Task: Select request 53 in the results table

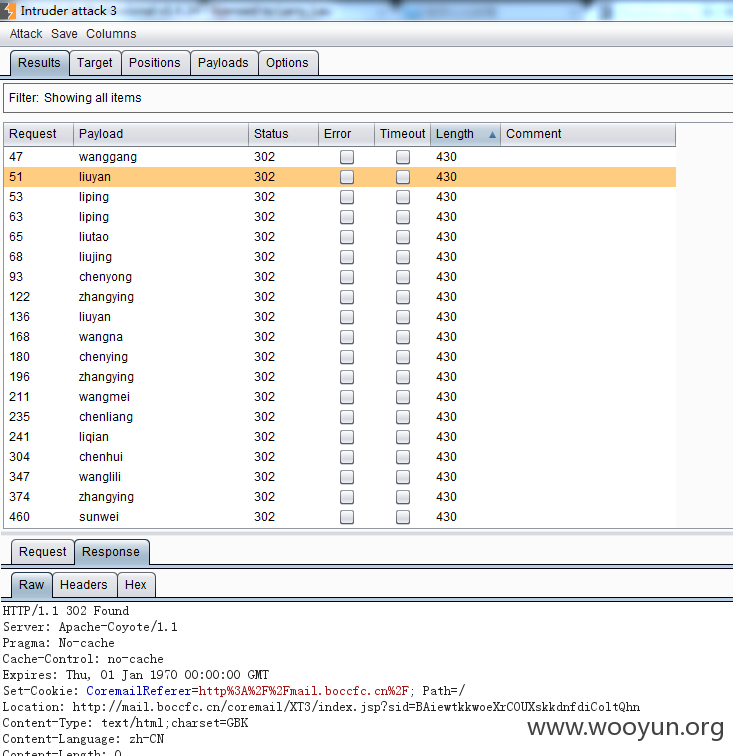Action: point(340,197)
